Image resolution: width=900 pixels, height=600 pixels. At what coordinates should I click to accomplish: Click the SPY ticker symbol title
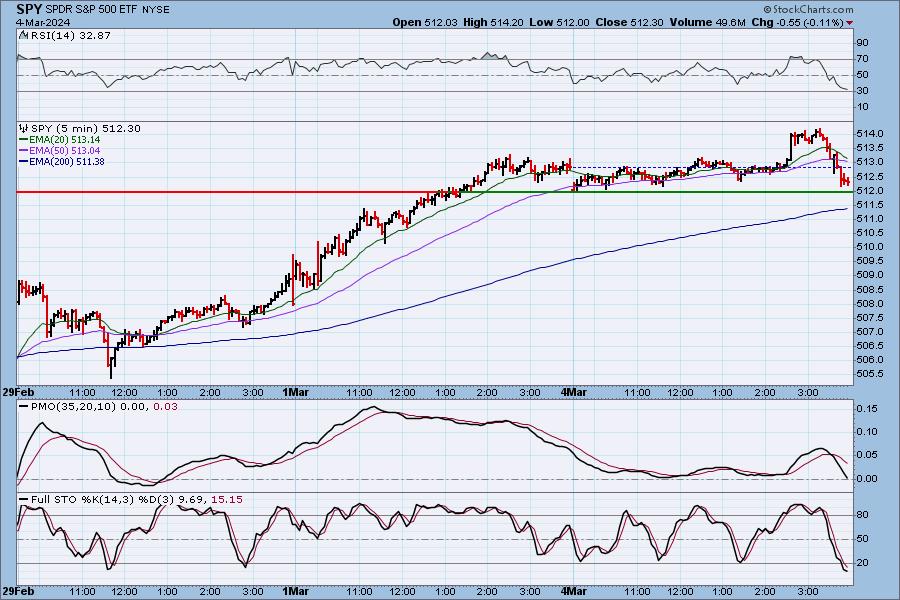pos(29,9)
